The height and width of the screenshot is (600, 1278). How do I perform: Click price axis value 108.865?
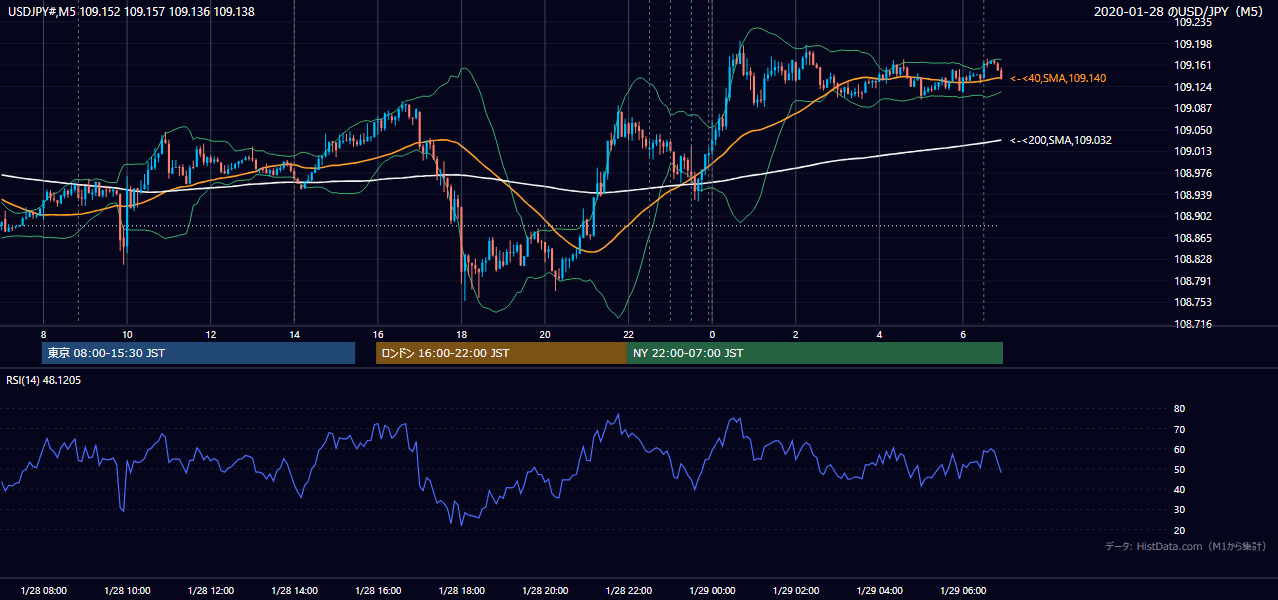(x=1193, y=238)
